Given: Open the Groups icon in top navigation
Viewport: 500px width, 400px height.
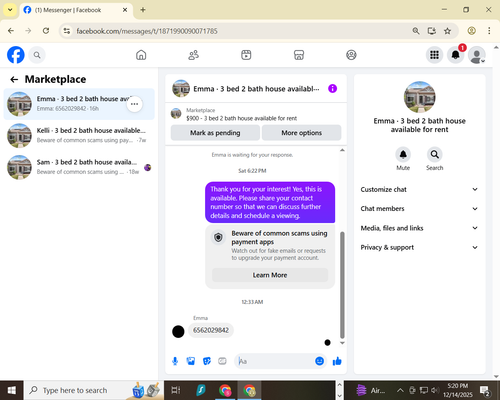Looking at the screenshot, I should pyautogui.click(x=351, y=55).
